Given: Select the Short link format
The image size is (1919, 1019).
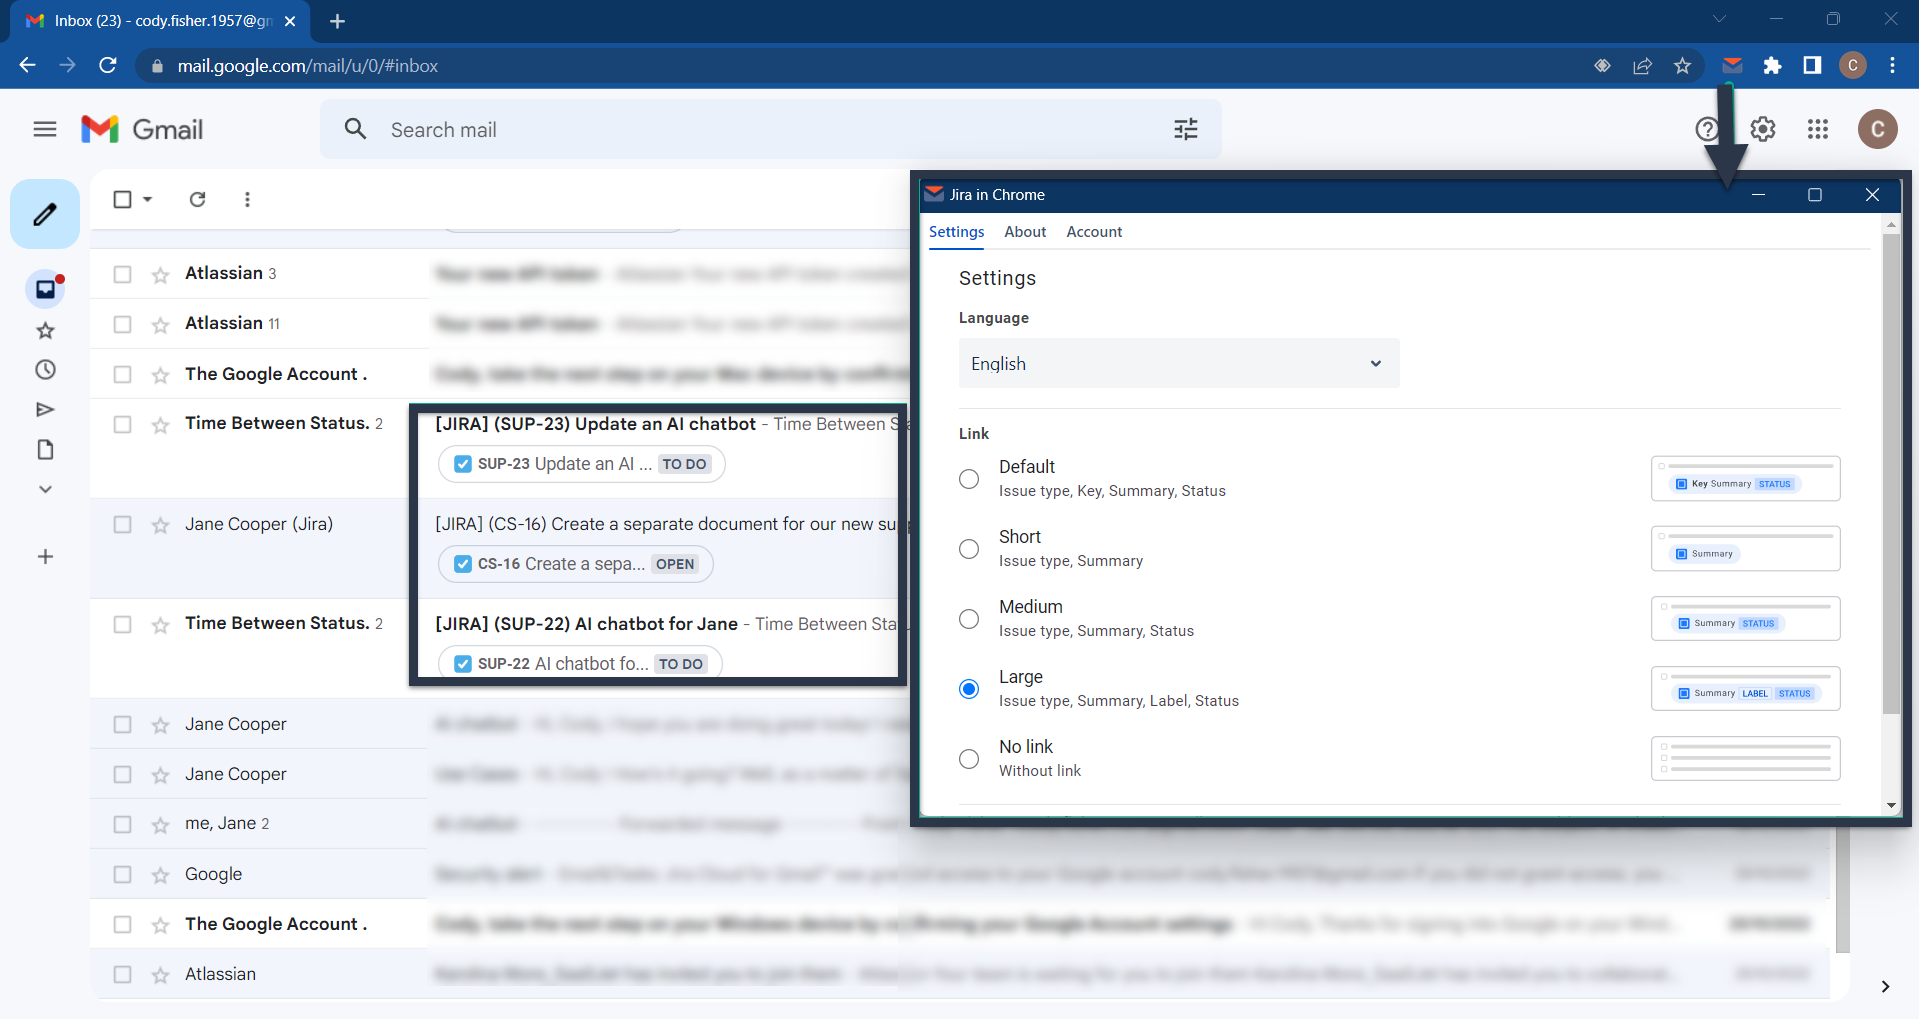Looking at the screenshot, I should [968, 548].
